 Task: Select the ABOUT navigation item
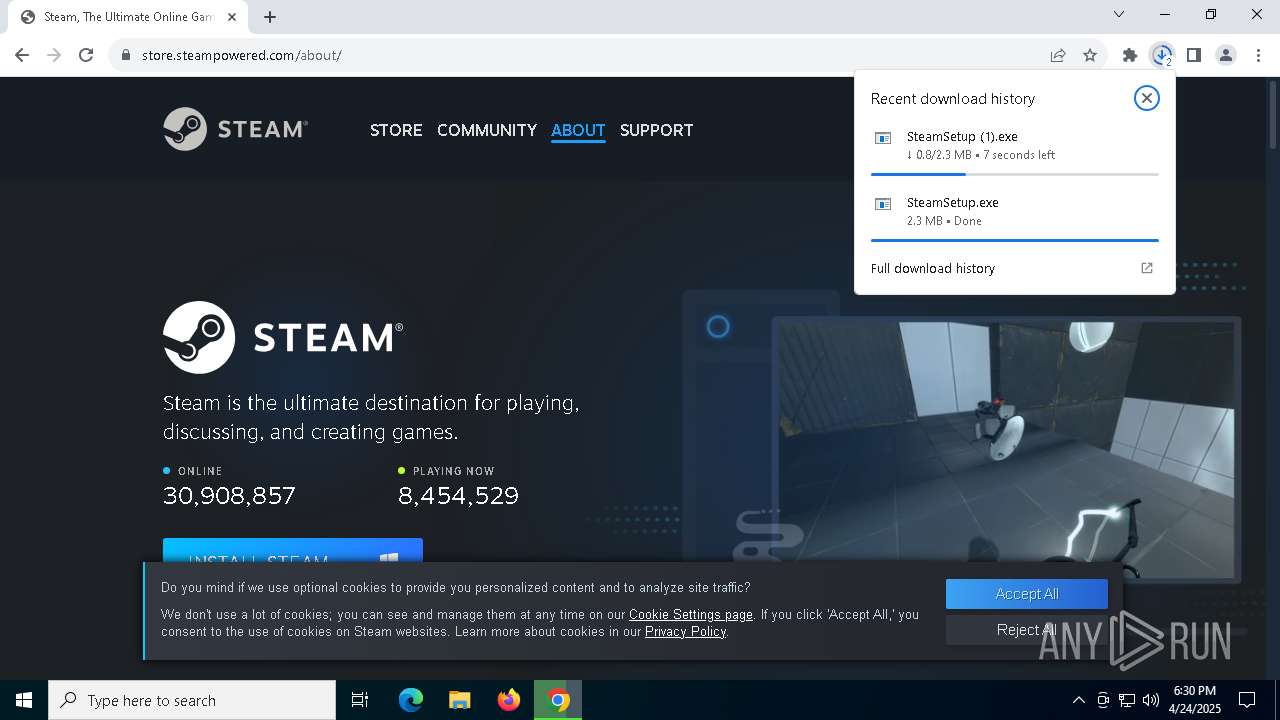578,130
